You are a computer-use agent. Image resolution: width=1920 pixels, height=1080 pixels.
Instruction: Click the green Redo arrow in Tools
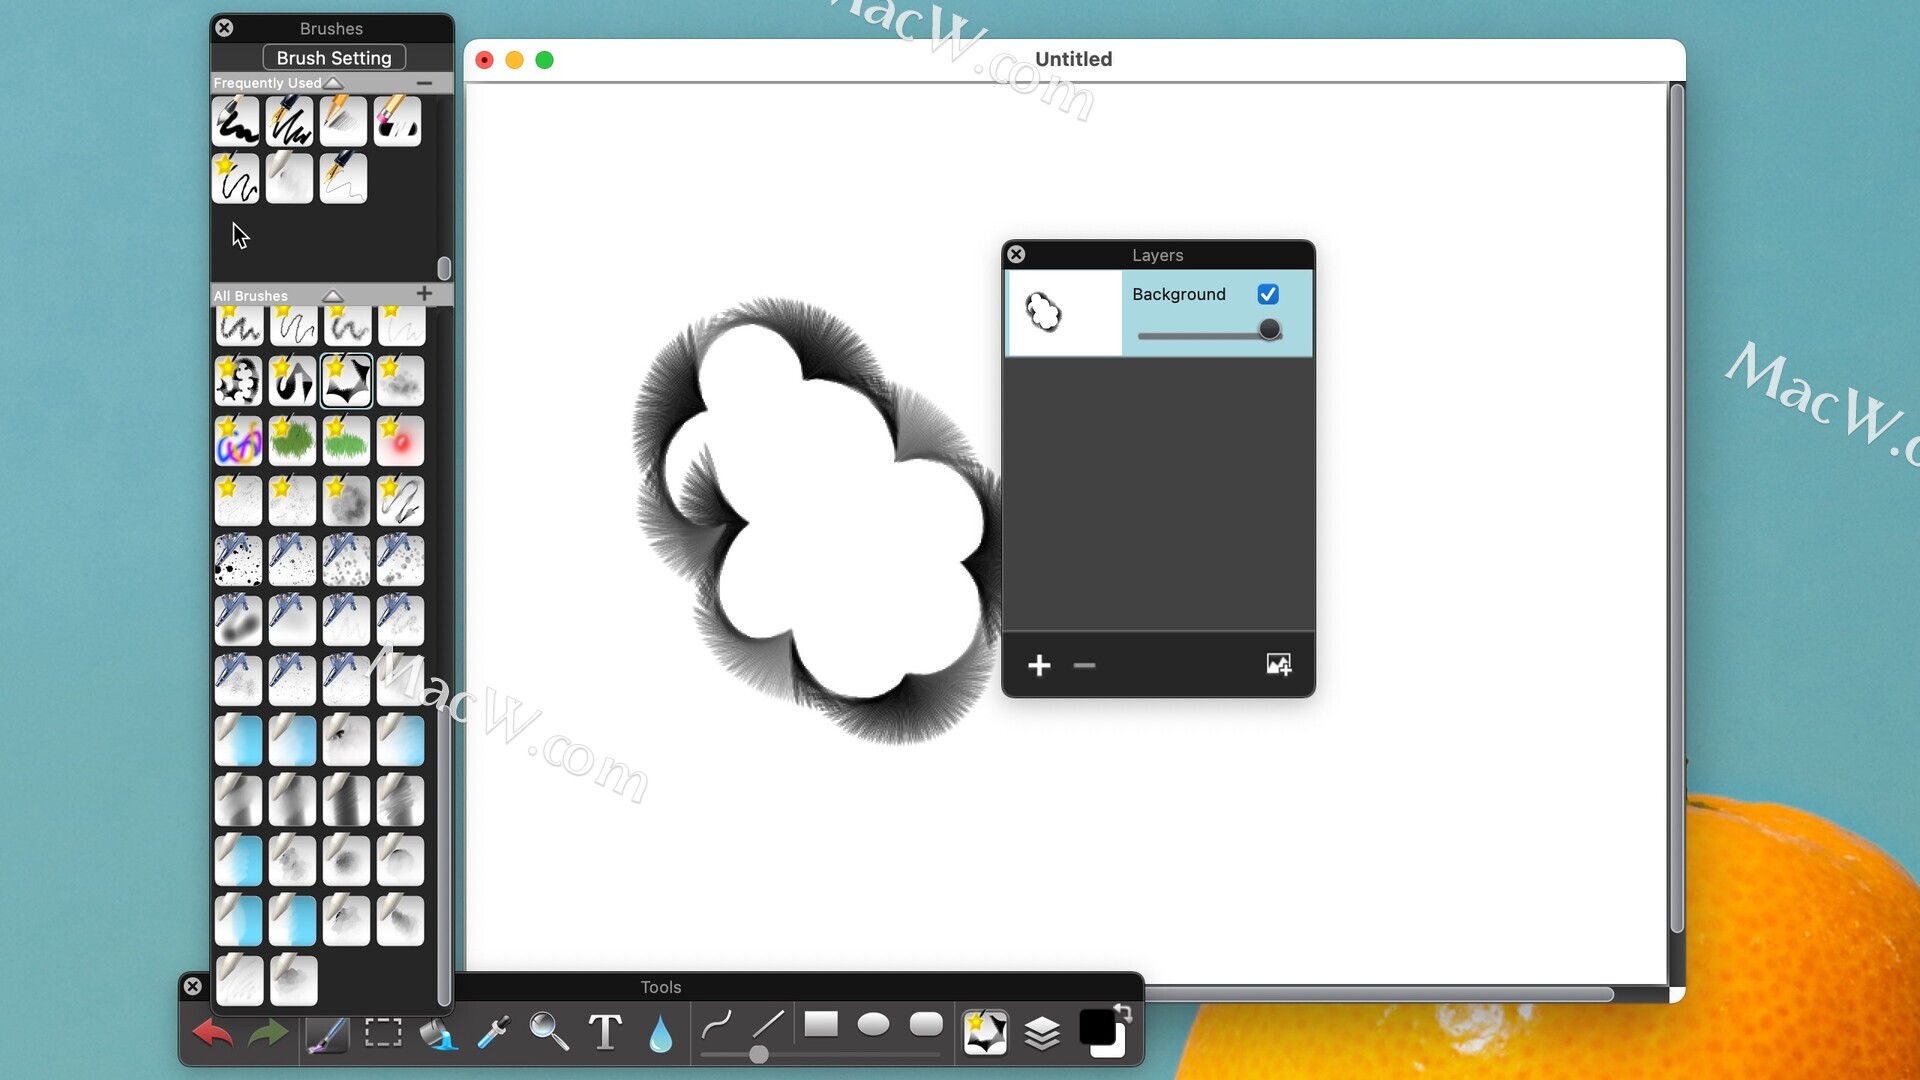click(267, 1033)
